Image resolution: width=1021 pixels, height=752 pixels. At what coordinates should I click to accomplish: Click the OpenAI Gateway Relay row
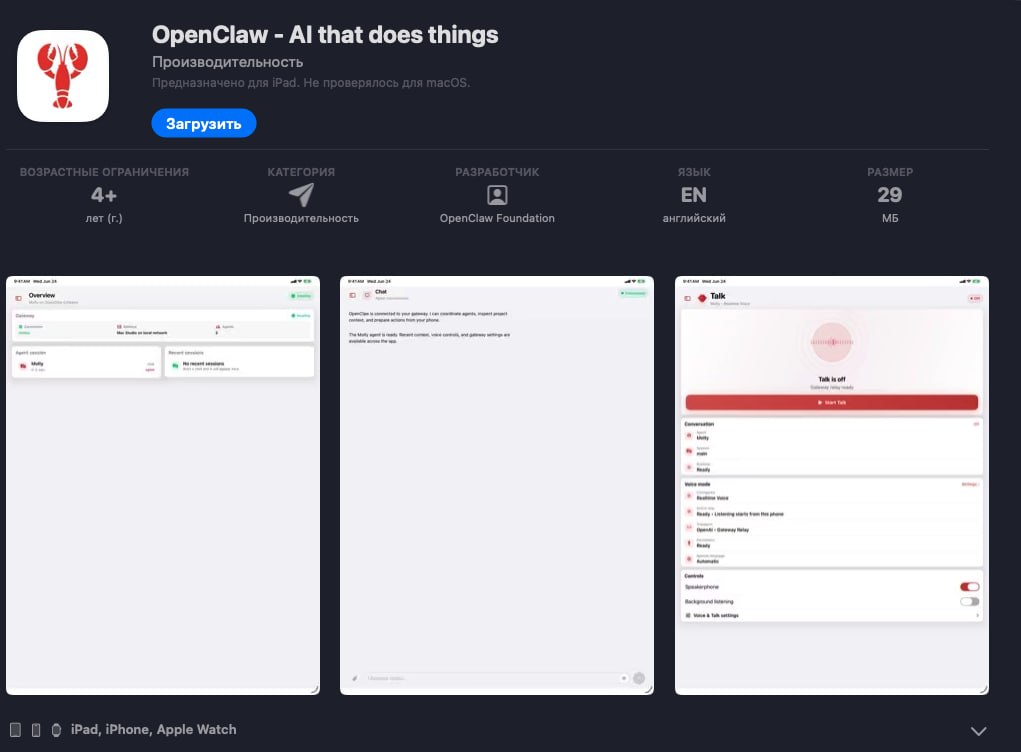pos(832,527)
